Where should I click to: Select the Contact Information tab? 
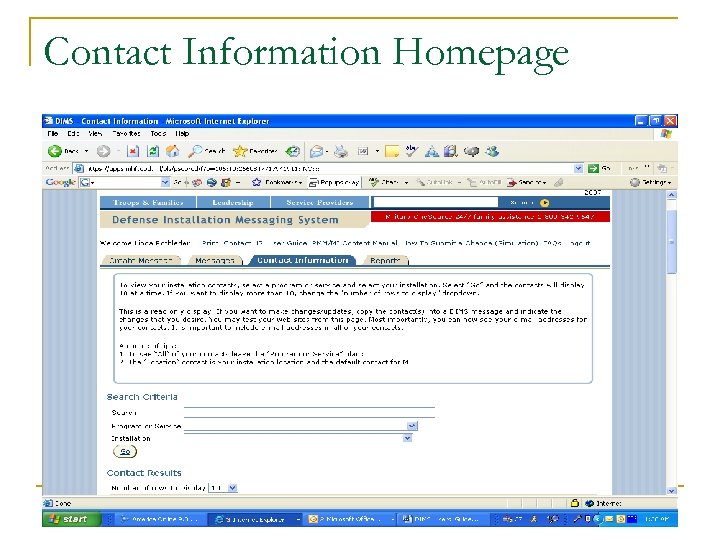(x=303, y=260)
